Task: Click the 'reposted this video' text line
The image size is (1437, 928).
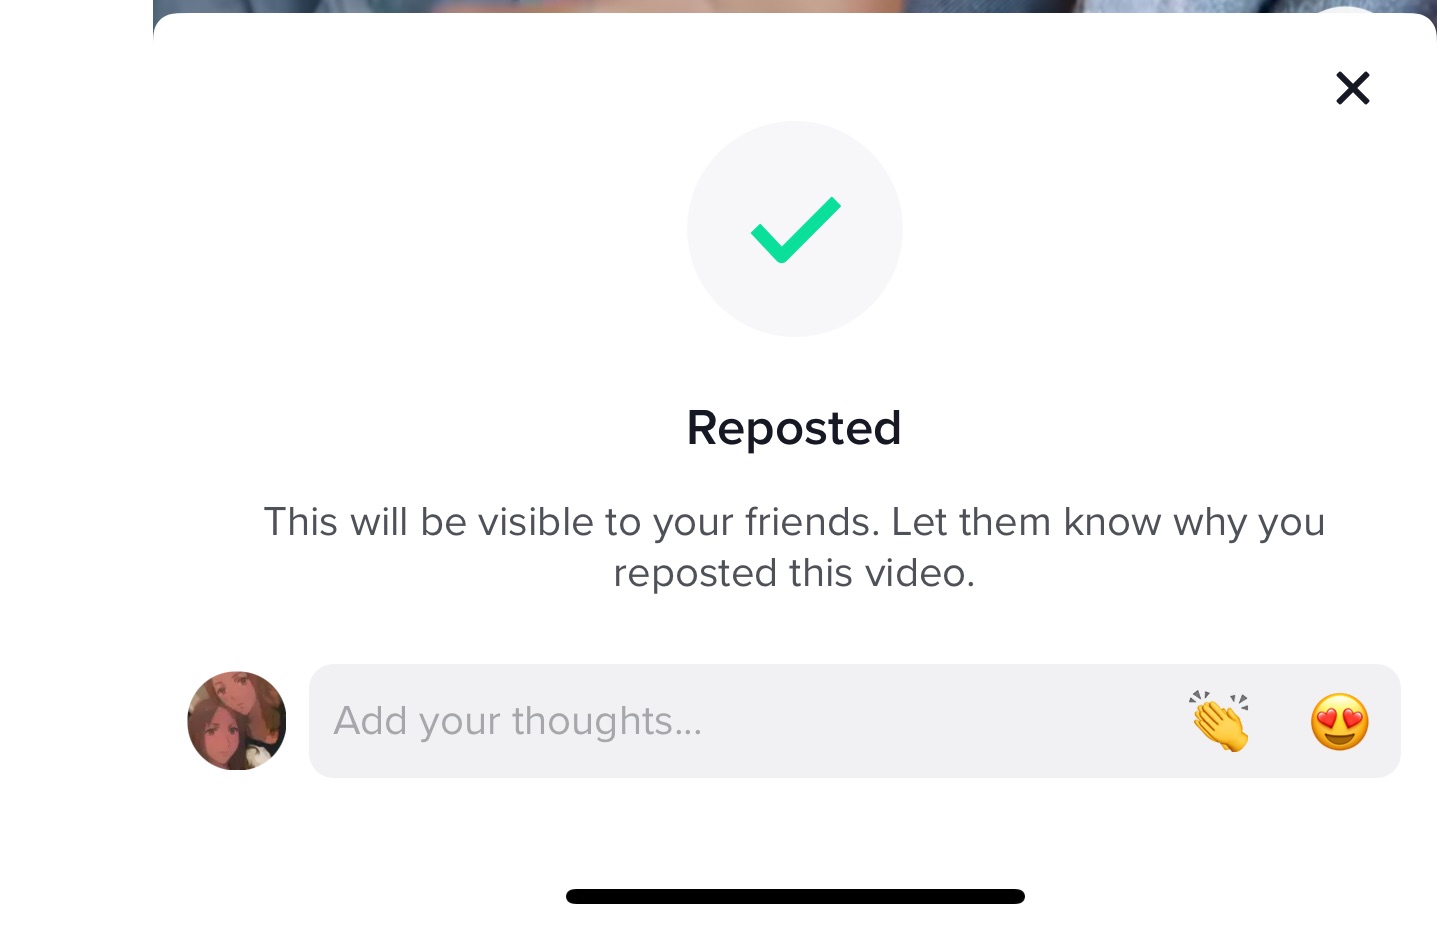Action: click(x=794, y=573)
